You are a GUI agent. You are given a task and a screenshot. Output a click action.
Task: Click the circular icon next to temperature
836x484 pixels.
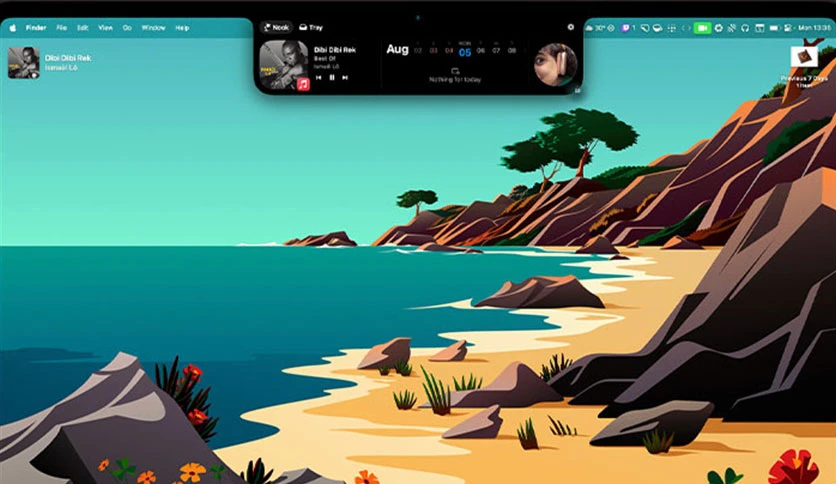click(611, 28)
